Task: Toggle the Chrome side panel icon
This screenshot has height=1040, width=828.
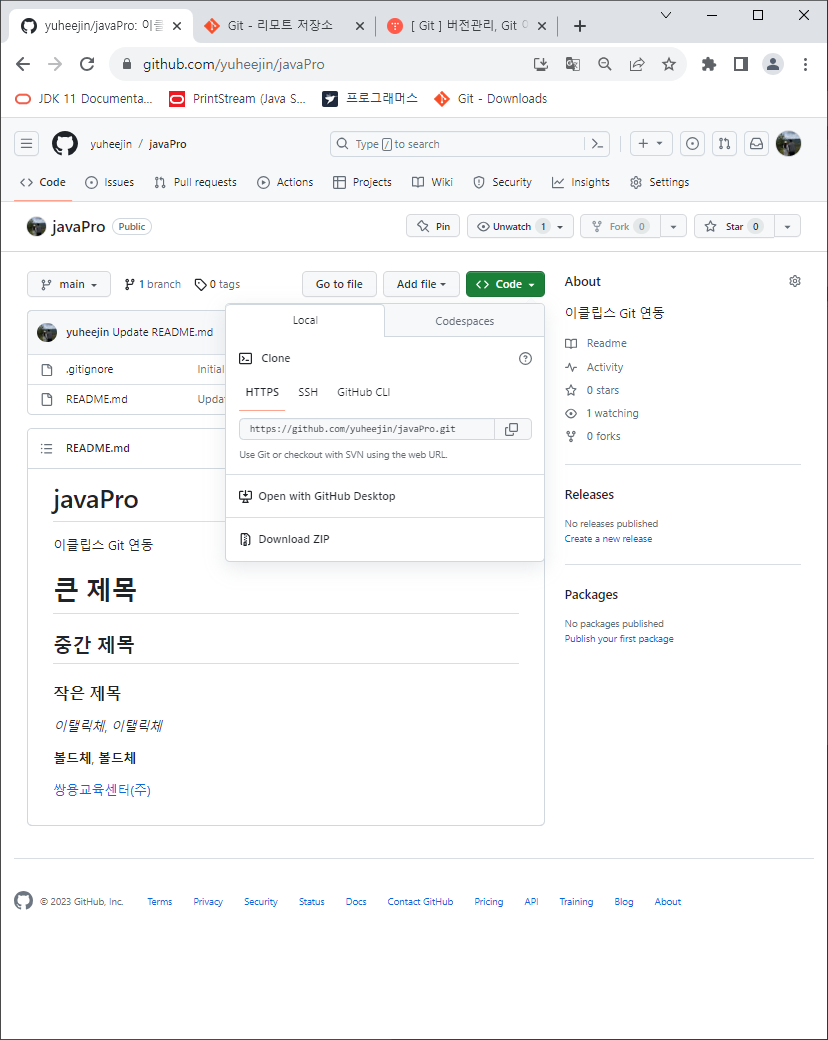Action: [x=741, y=64]
